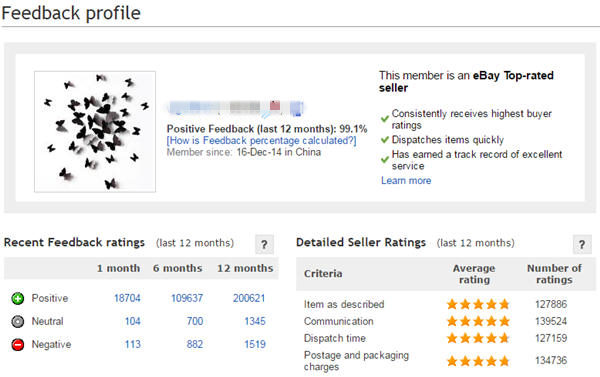Click the grey Neutral feedback icon

pos(18,322)
